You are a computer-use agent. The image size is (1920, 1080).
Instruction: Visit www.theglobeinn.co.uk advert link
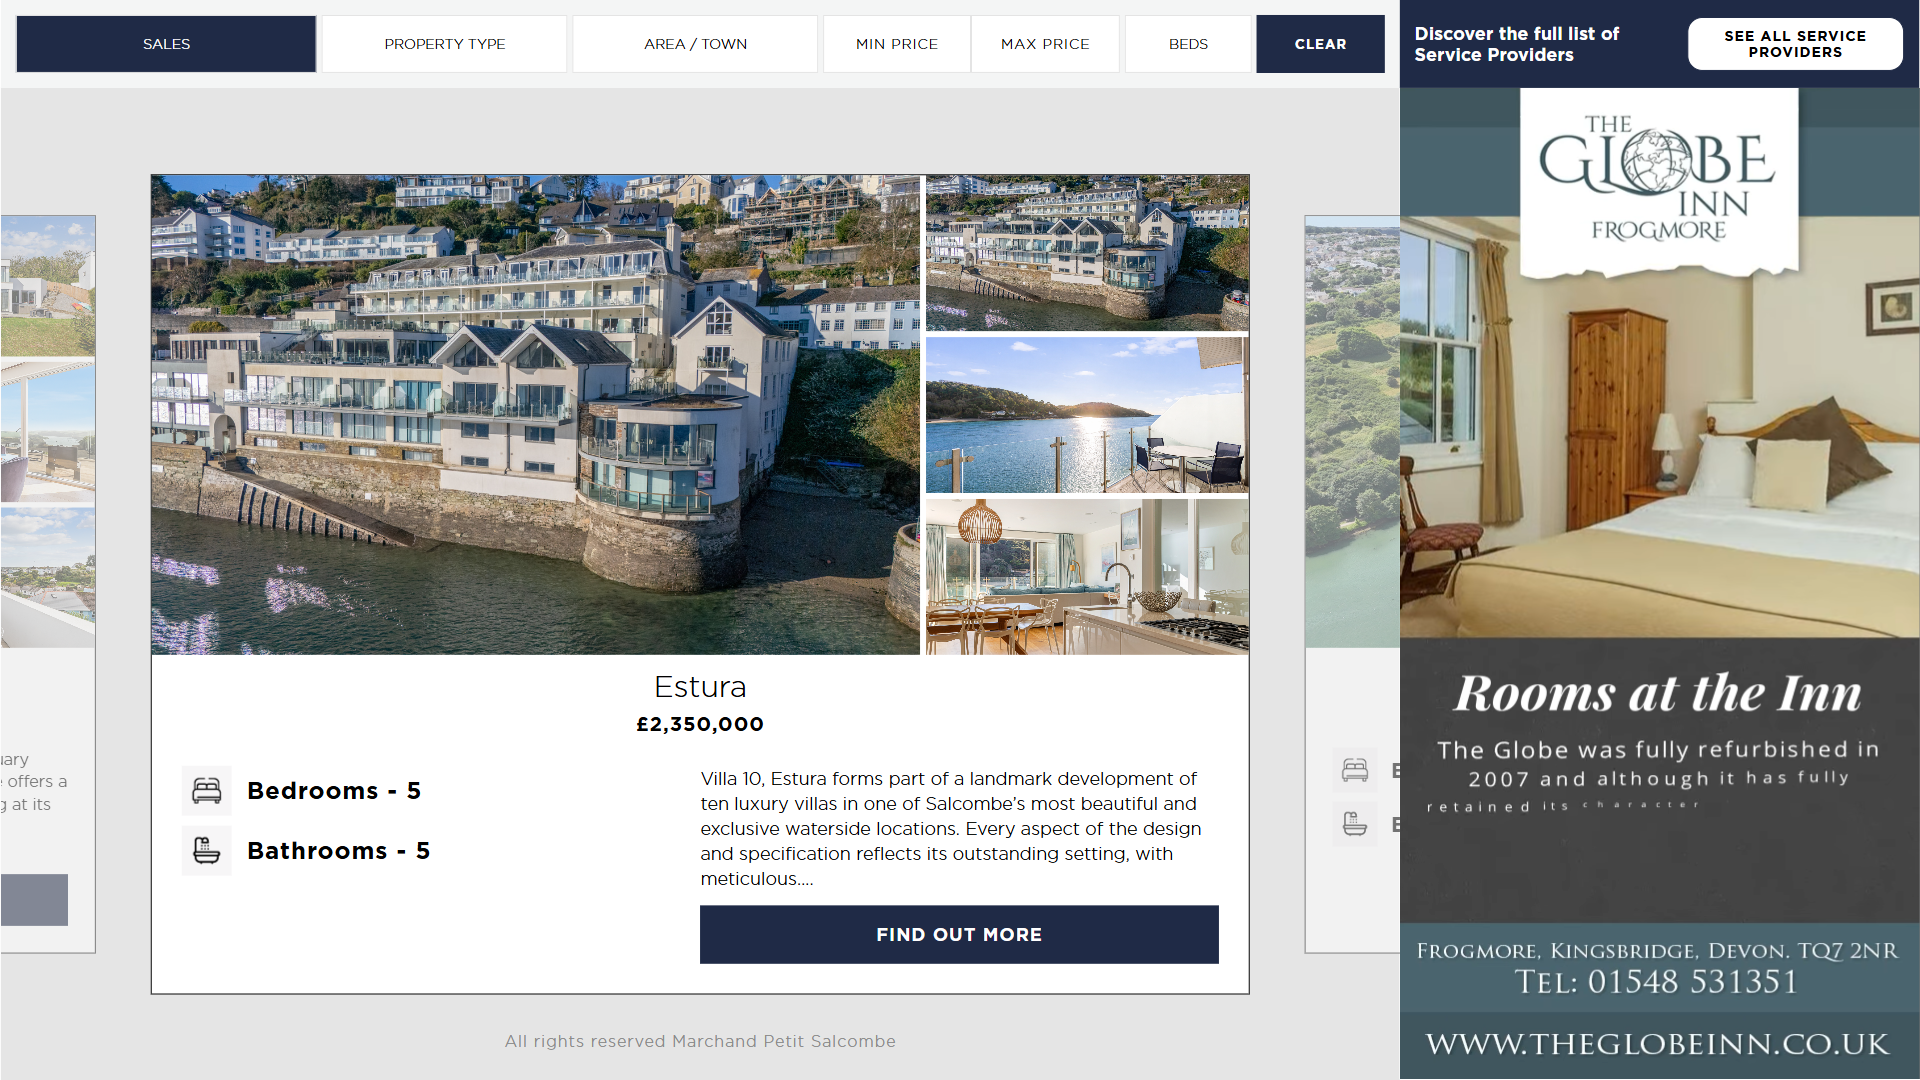click(1658, 1045)
